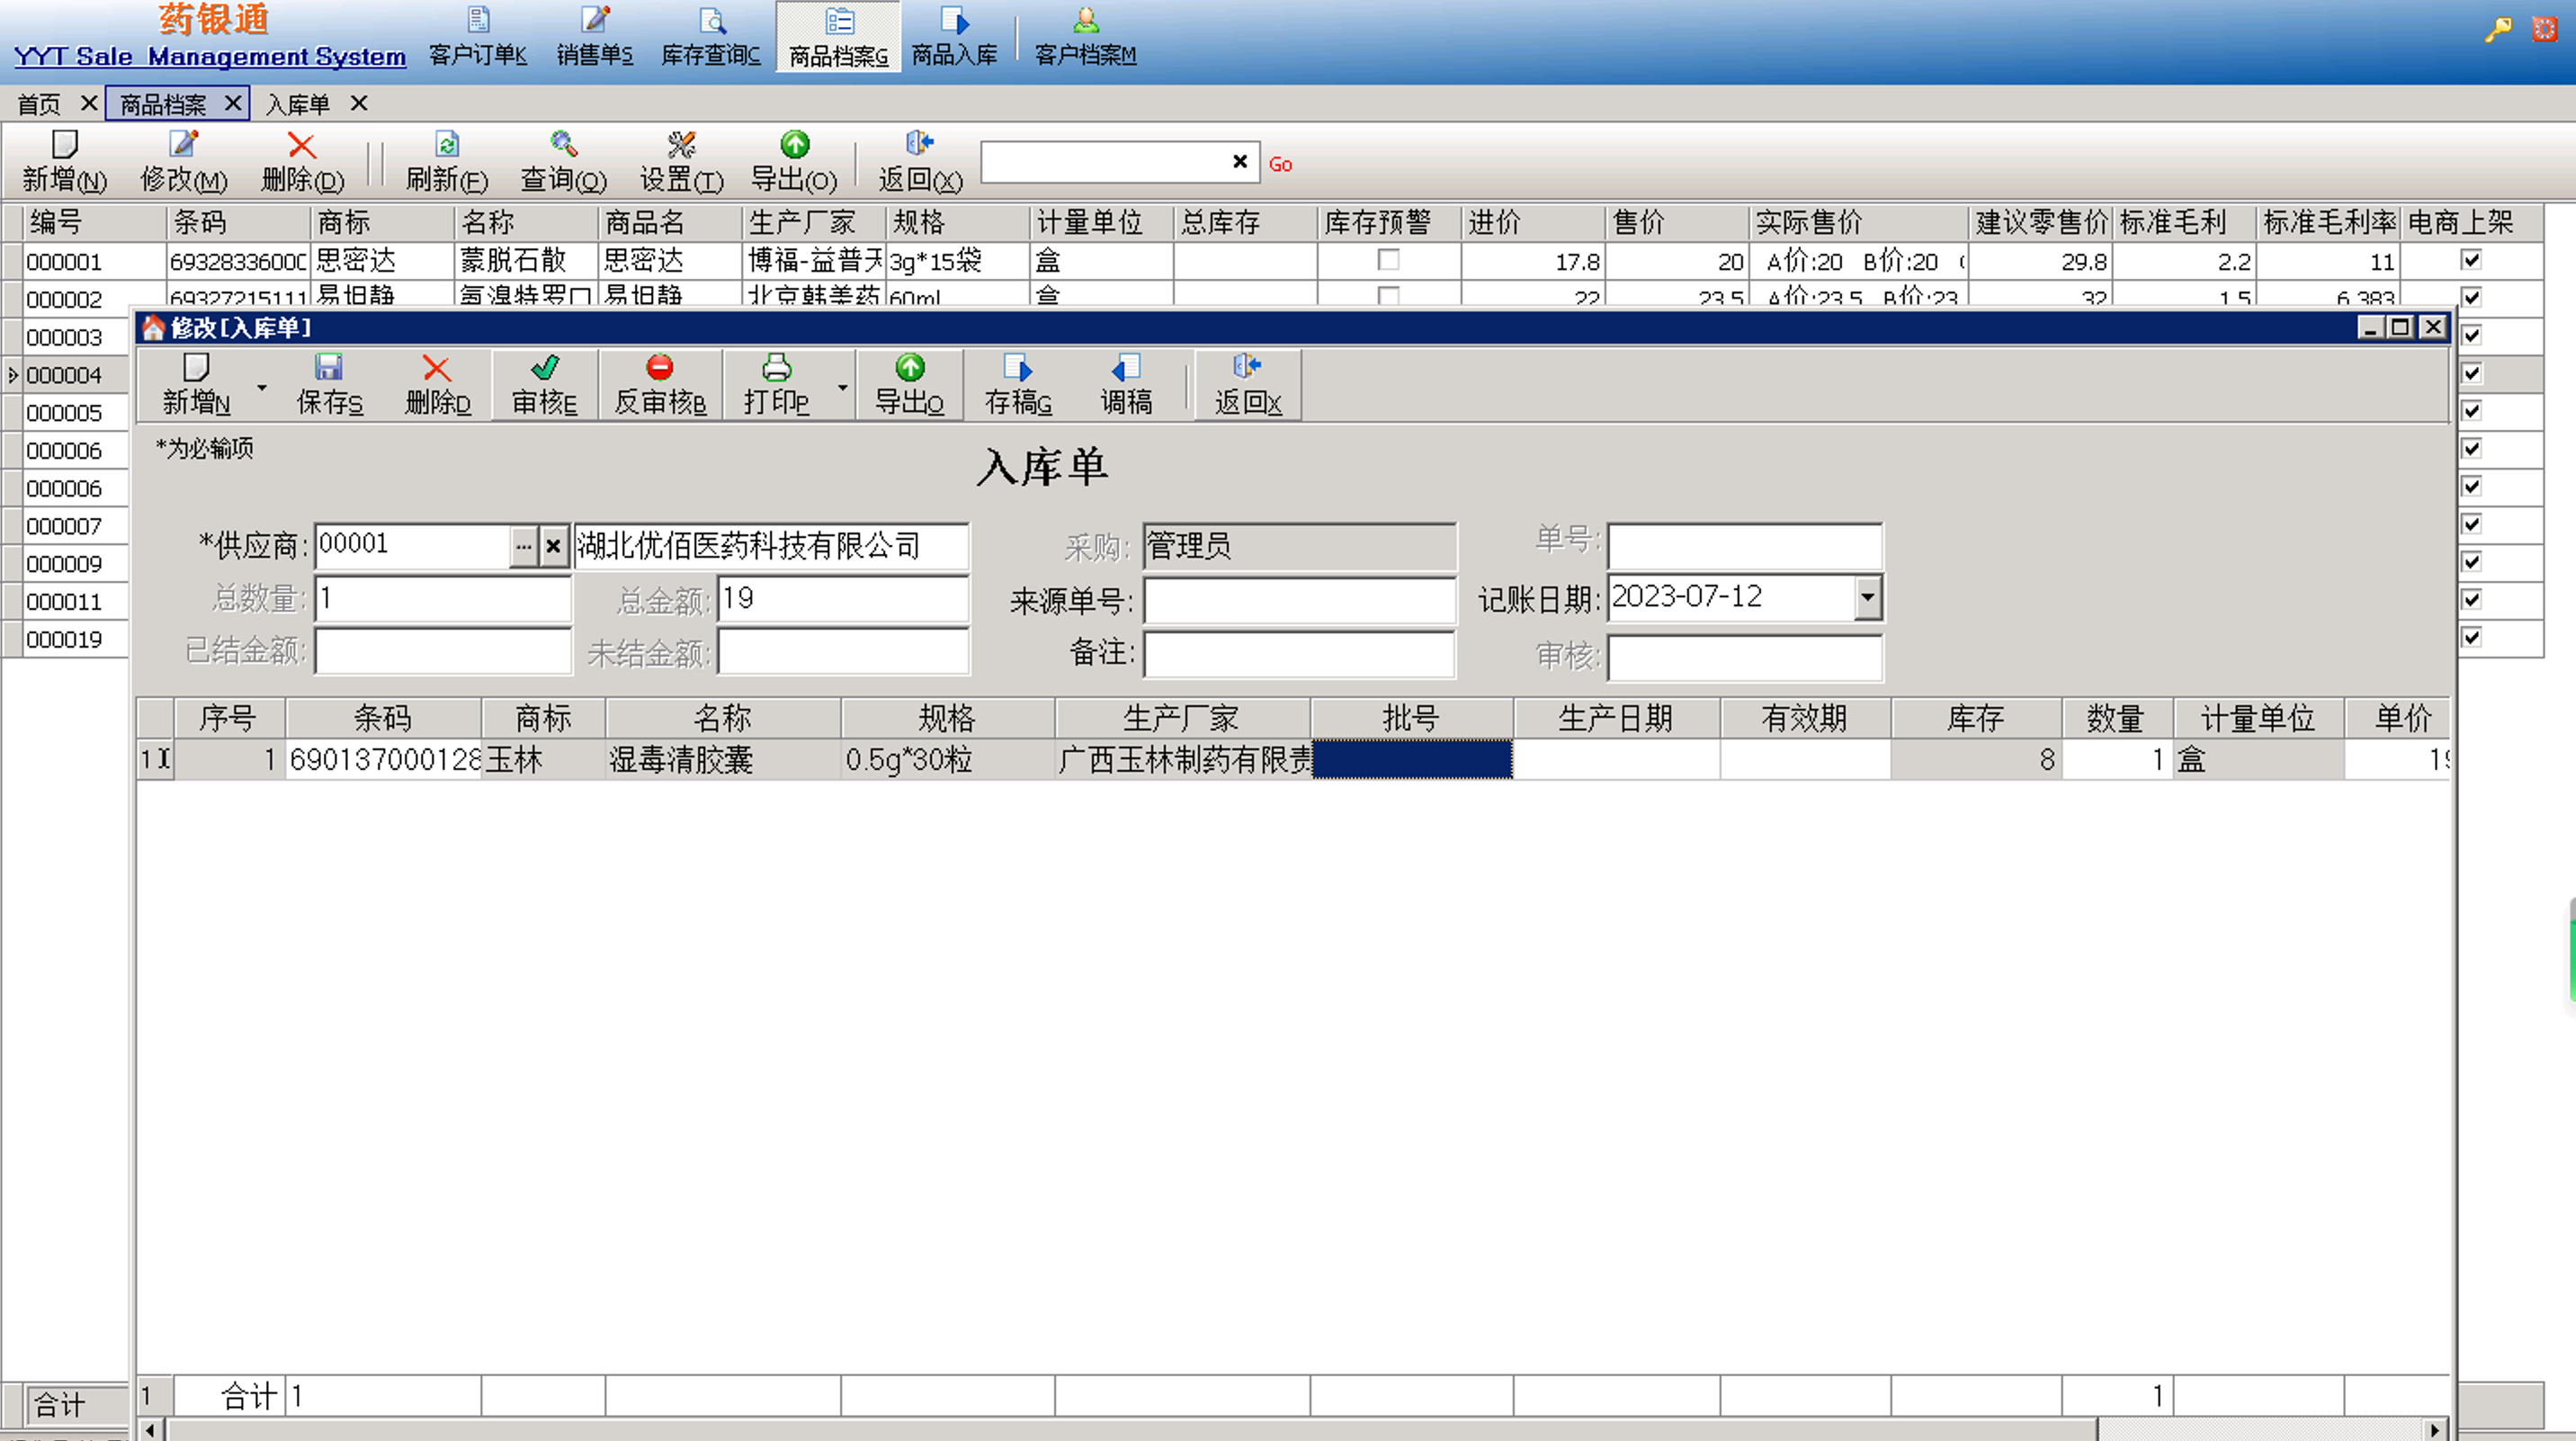
Task: Click the 反审核B reverse-audit icon
Action: 660,369
